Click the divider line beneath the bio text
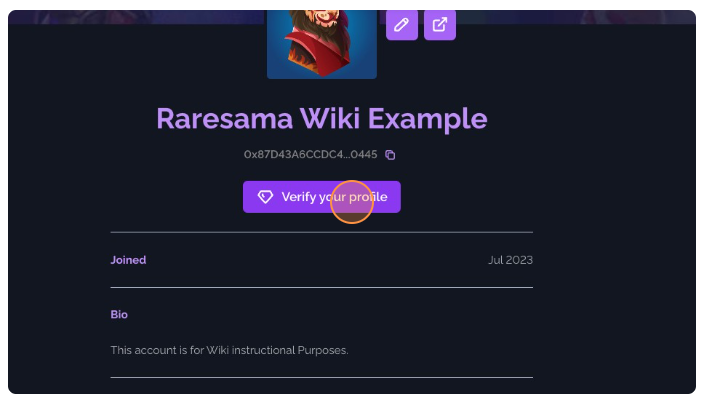This screenshot has width=705, height=401. point(322,377)
